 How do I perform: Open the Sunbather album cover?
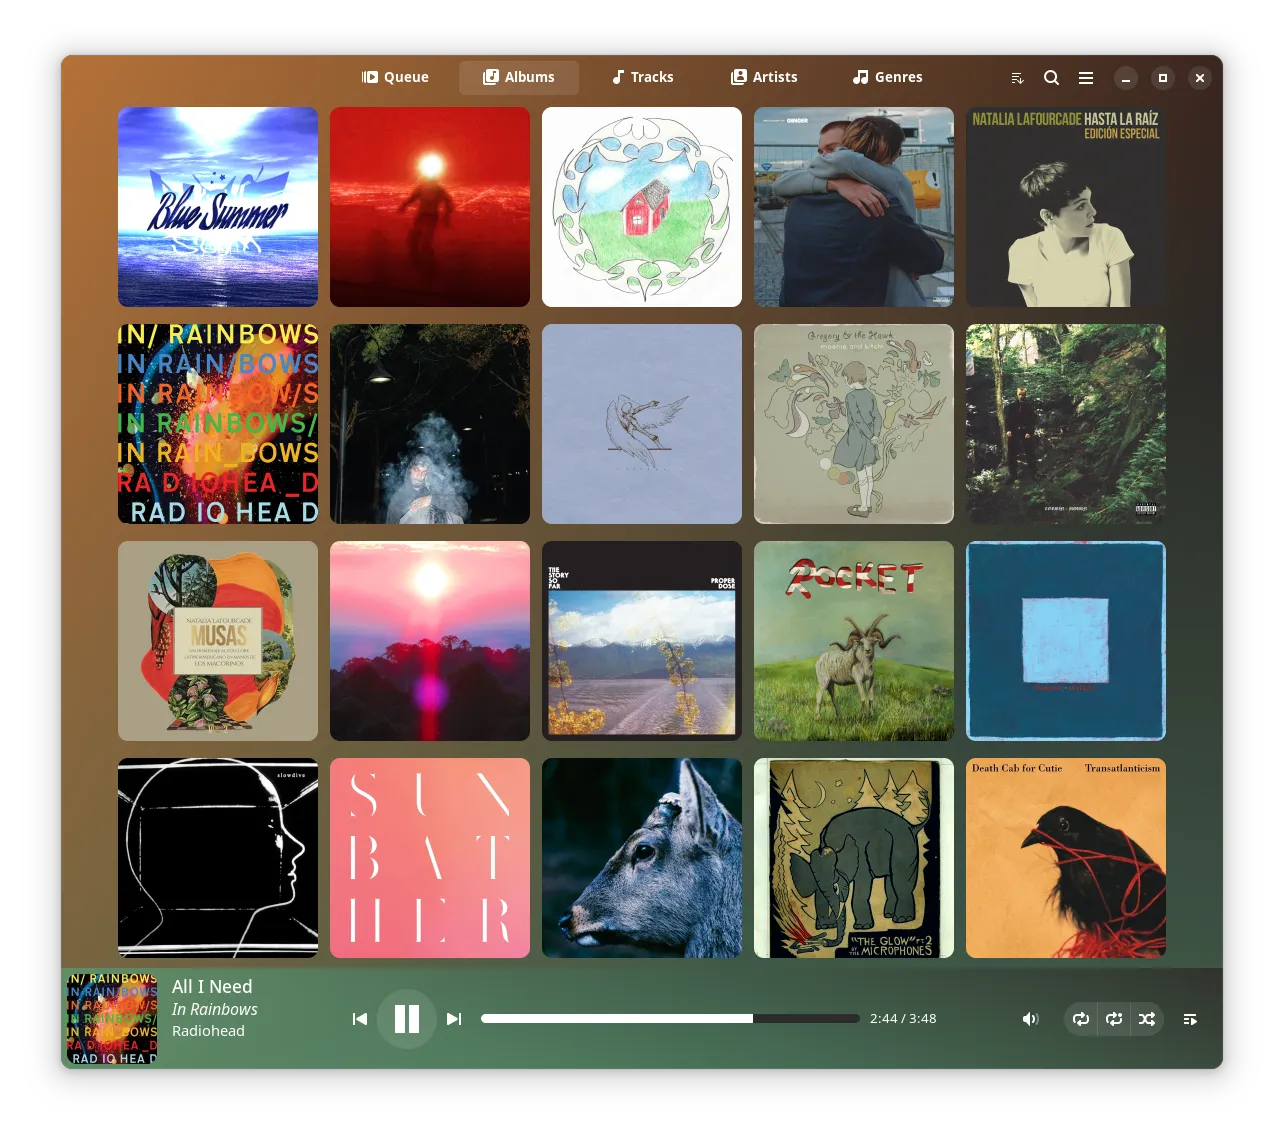coord(430,858)
